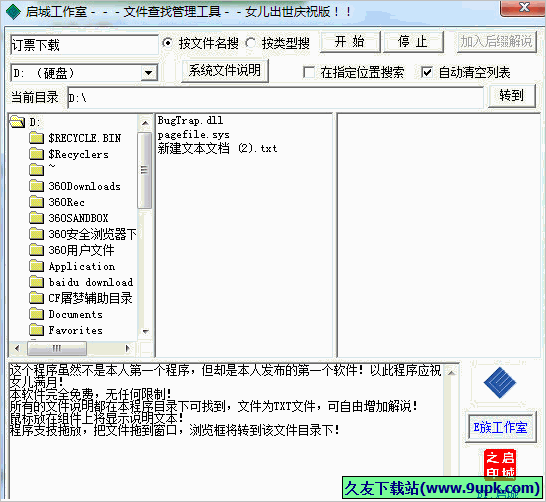Select 新建文本文档 (2).txt in file list
Viewport: 546px width, 502px height.
(218, 149)
